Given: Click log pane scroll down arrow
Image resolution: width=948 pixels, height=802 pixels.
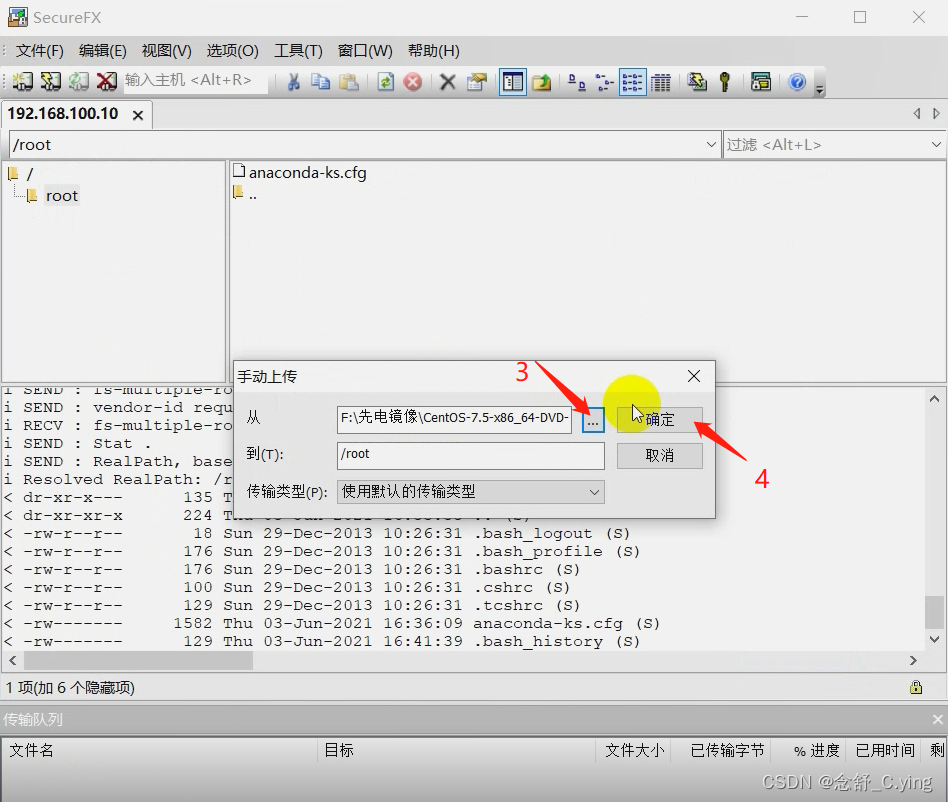Looking at the screenshot, I should tap(934, 639).
